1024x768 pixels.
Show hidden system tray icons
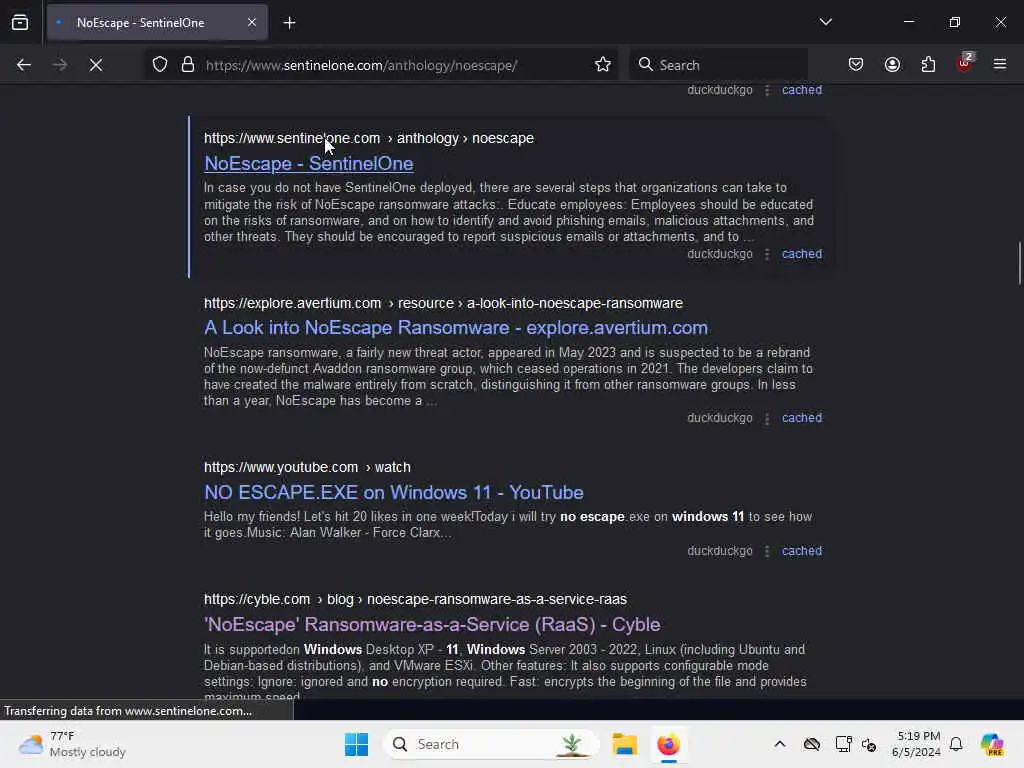tap(780, 744)
